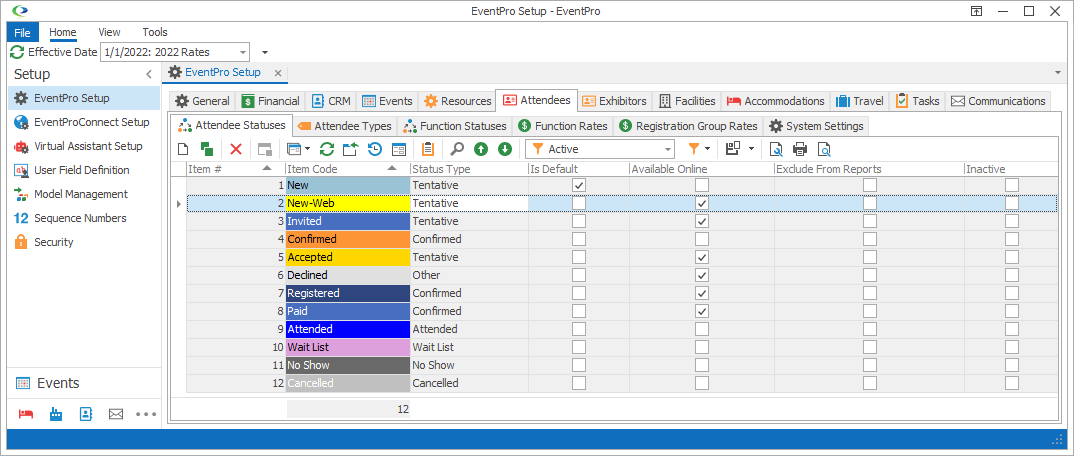Click the grayed edit window toolbar icon
Viewport: 1074px width, 456px height.
[264, 149]
